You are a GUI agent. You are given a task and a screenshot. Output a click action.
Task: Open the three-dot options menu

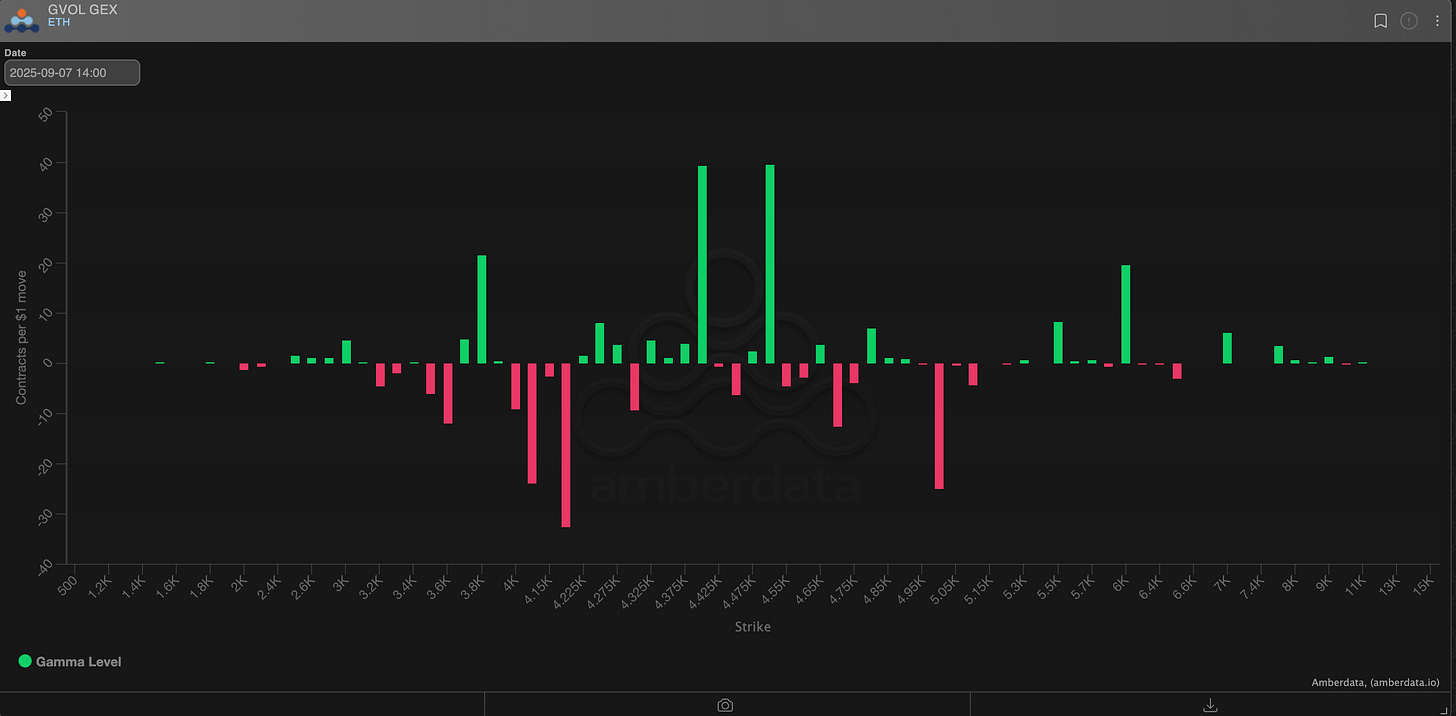(x=1437, y=20)
